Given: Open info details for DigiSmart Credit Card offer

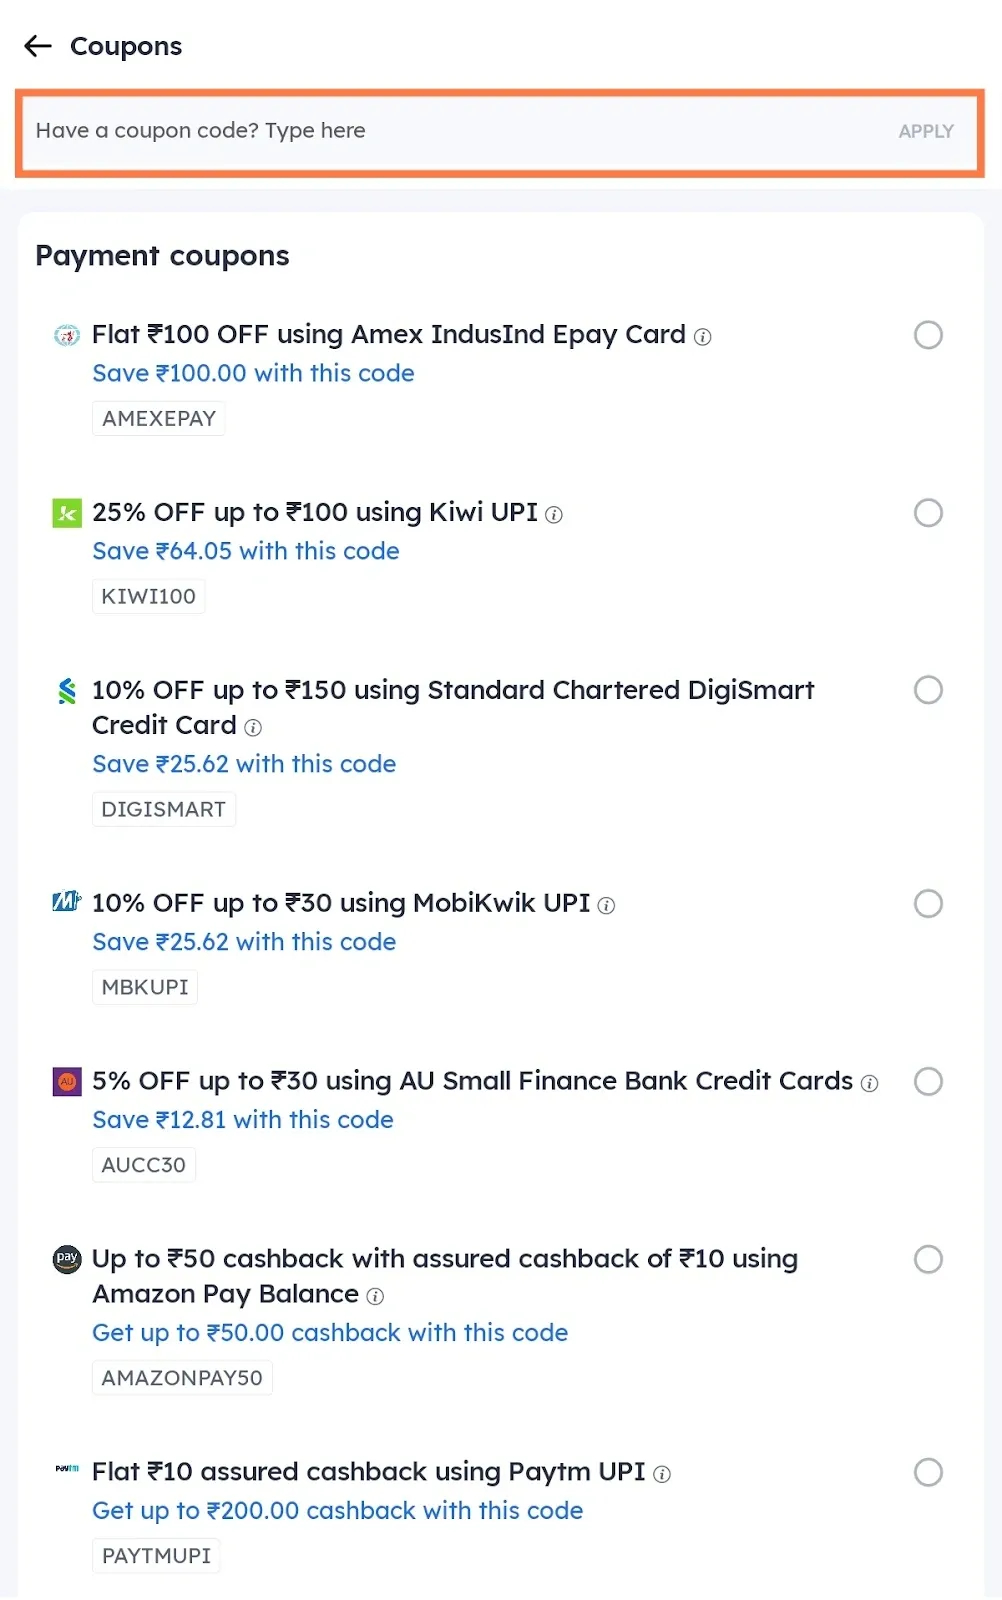Looking at the screenshot, I should (253, 727).
